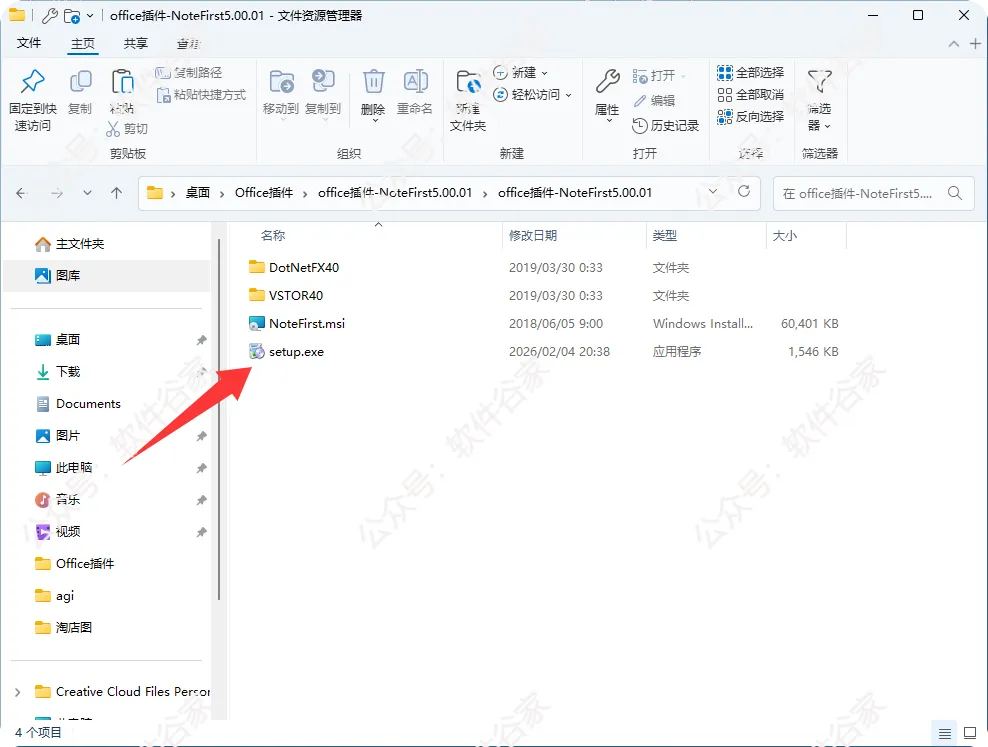Open Easy Access (轻松访问) dropdown

tap(532, 94)
